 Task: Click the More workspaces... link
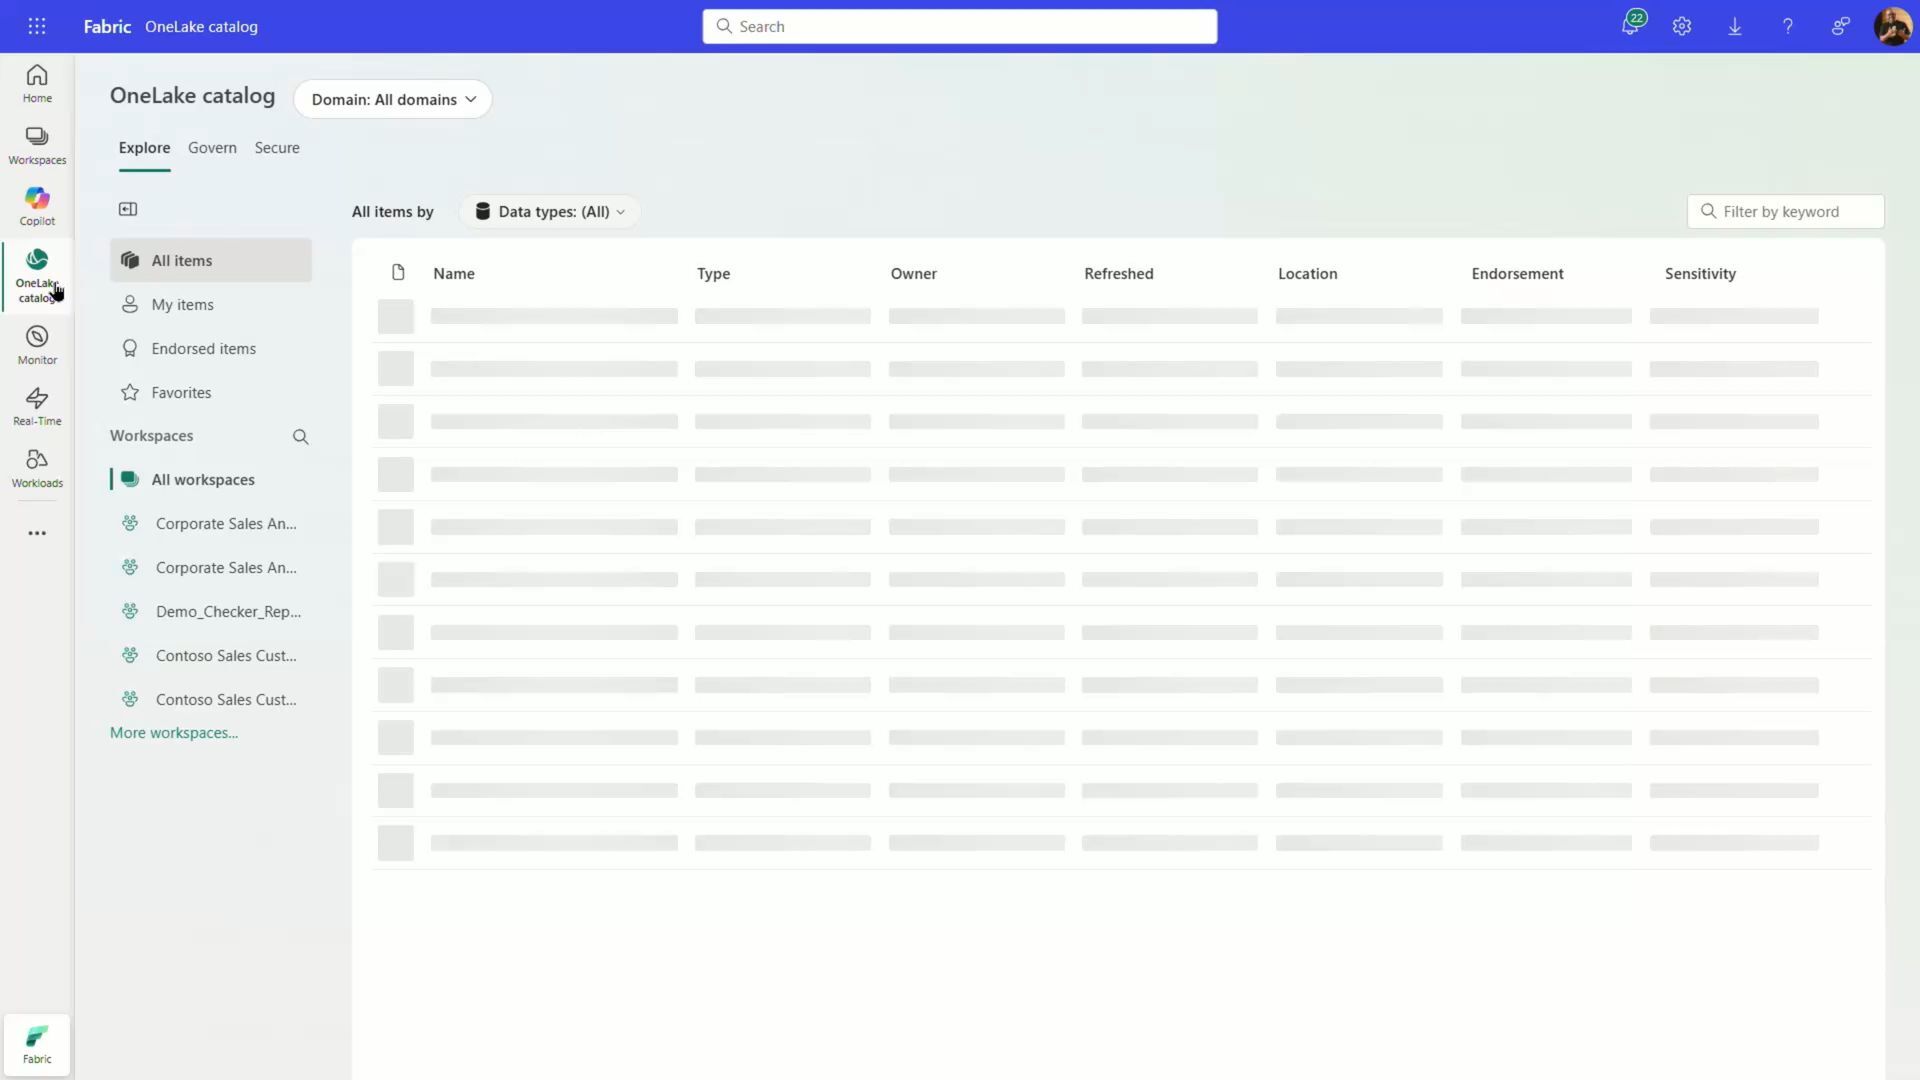[x=174, y=733]
